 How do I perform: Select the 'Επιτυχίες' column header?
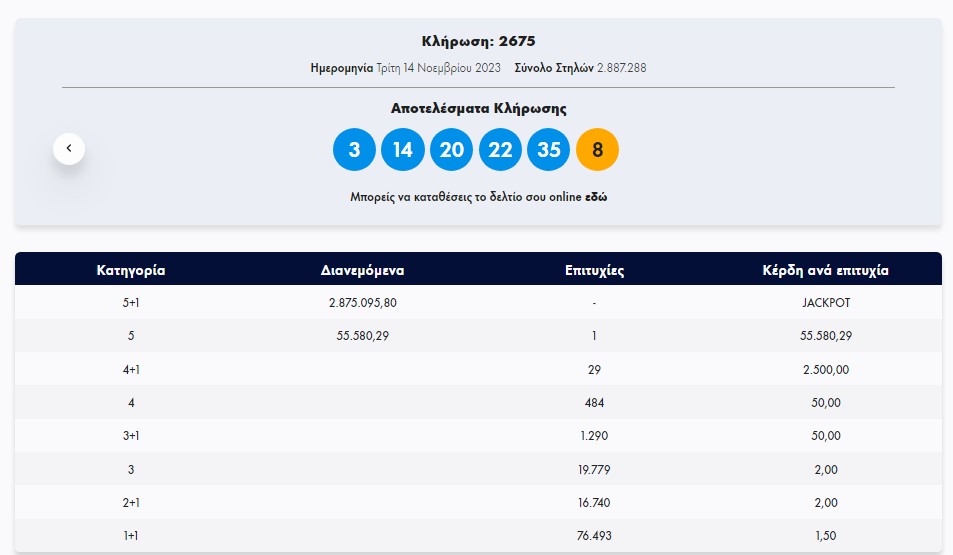[594, 270]
